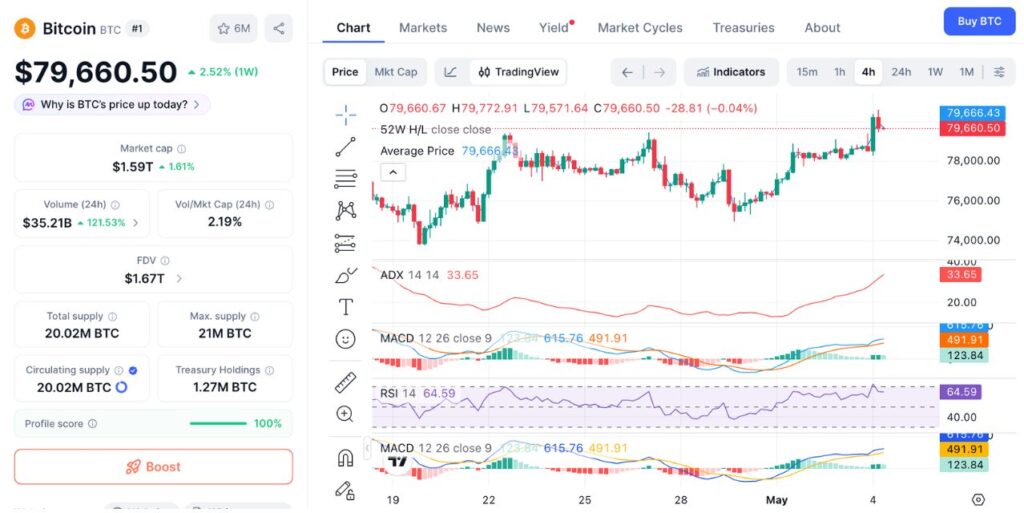Click Market cap info icon
The width and height of the screenshot is (1024, 513).
pyautogui.click(x=182, y=149)
